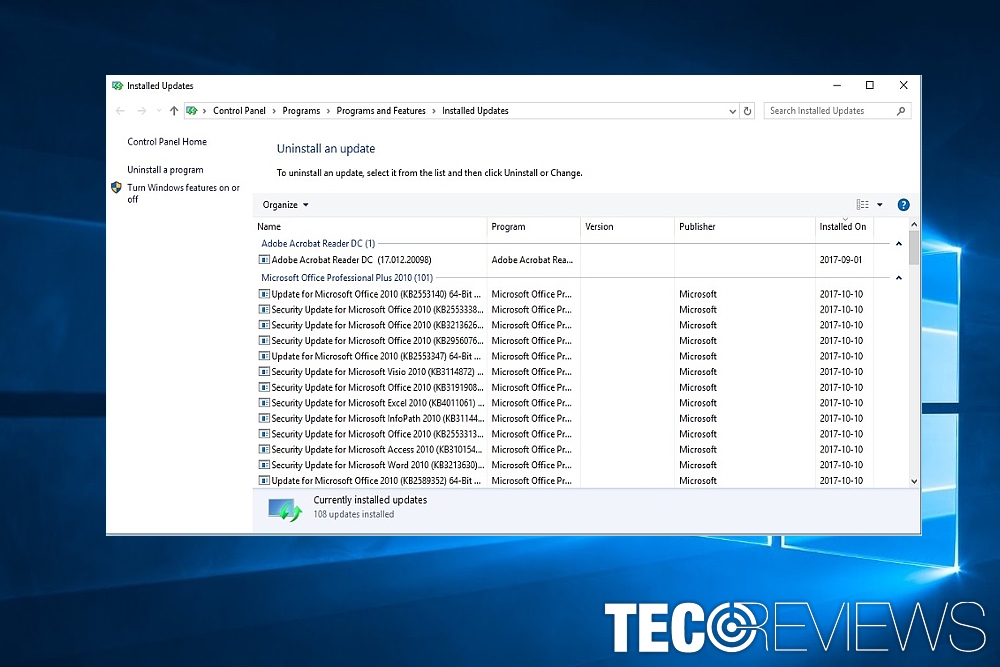The height and width of the screenshot is (667, 1000).
Task: Click the search magnifier icon
Action: point(901,111)
